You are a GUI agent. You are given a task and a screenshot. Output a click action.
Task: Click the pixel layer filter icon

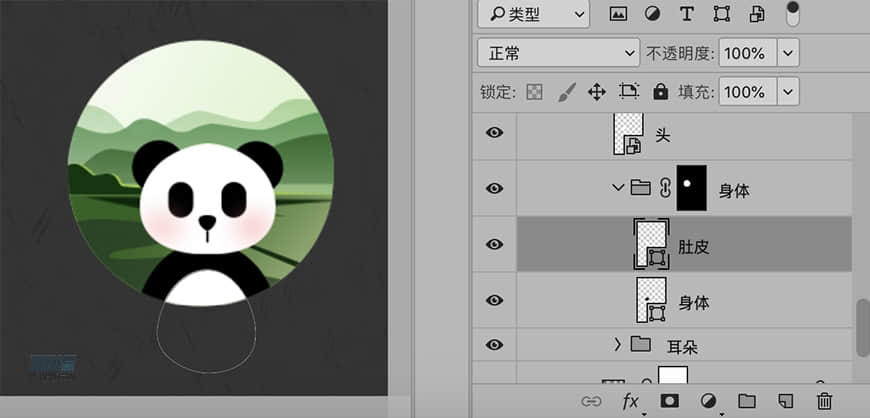pos(618,13)
